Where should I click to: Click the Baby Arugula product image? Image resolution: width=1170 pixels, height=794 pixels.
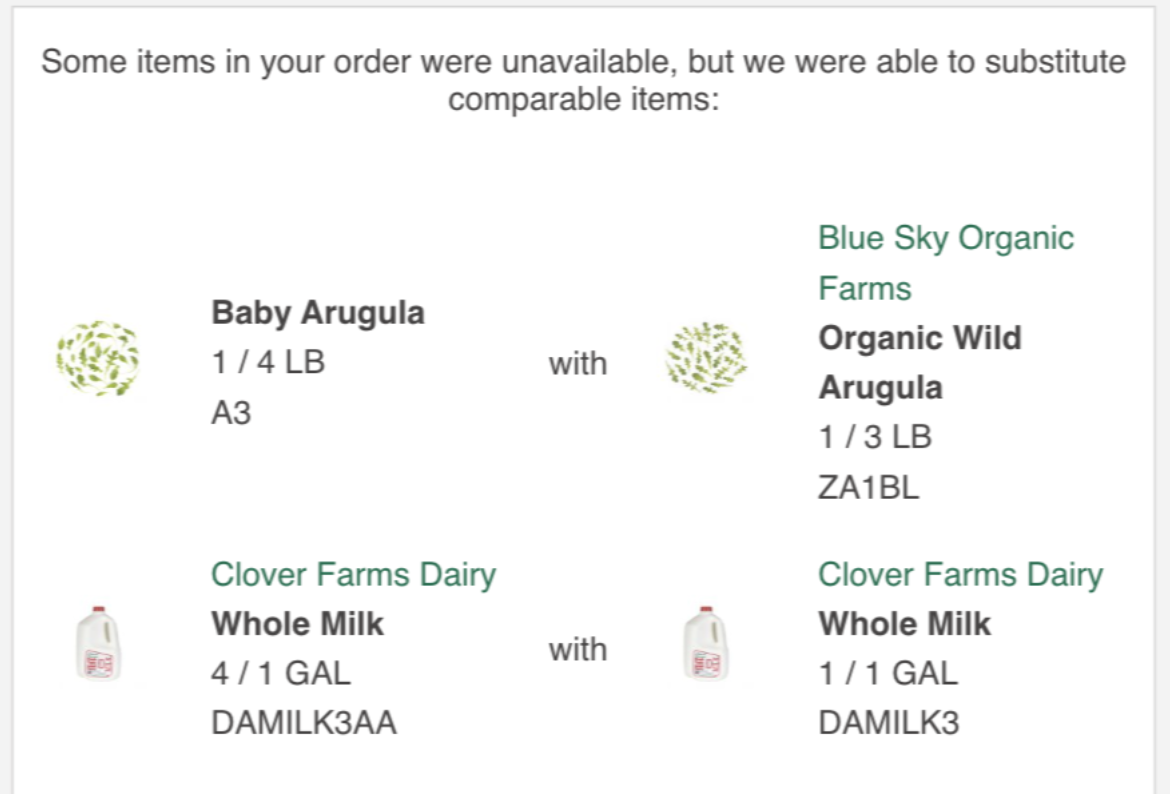point(98,358)
